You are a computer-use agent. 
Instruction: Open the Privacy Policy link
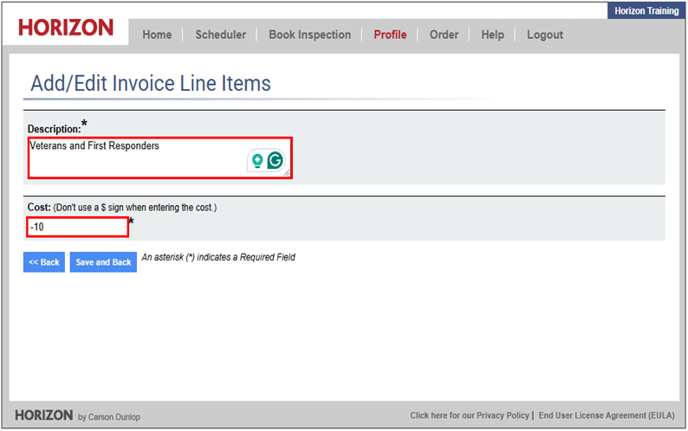pos(469,415)
